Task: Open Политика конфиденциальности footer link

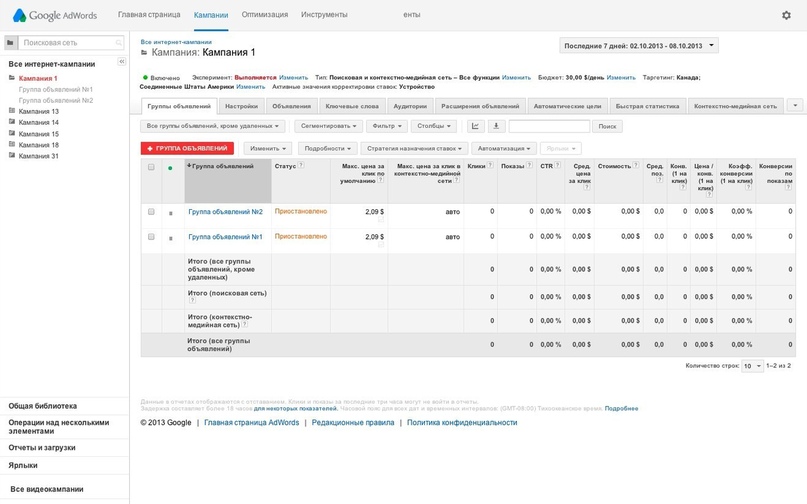Action: [462, 423]
